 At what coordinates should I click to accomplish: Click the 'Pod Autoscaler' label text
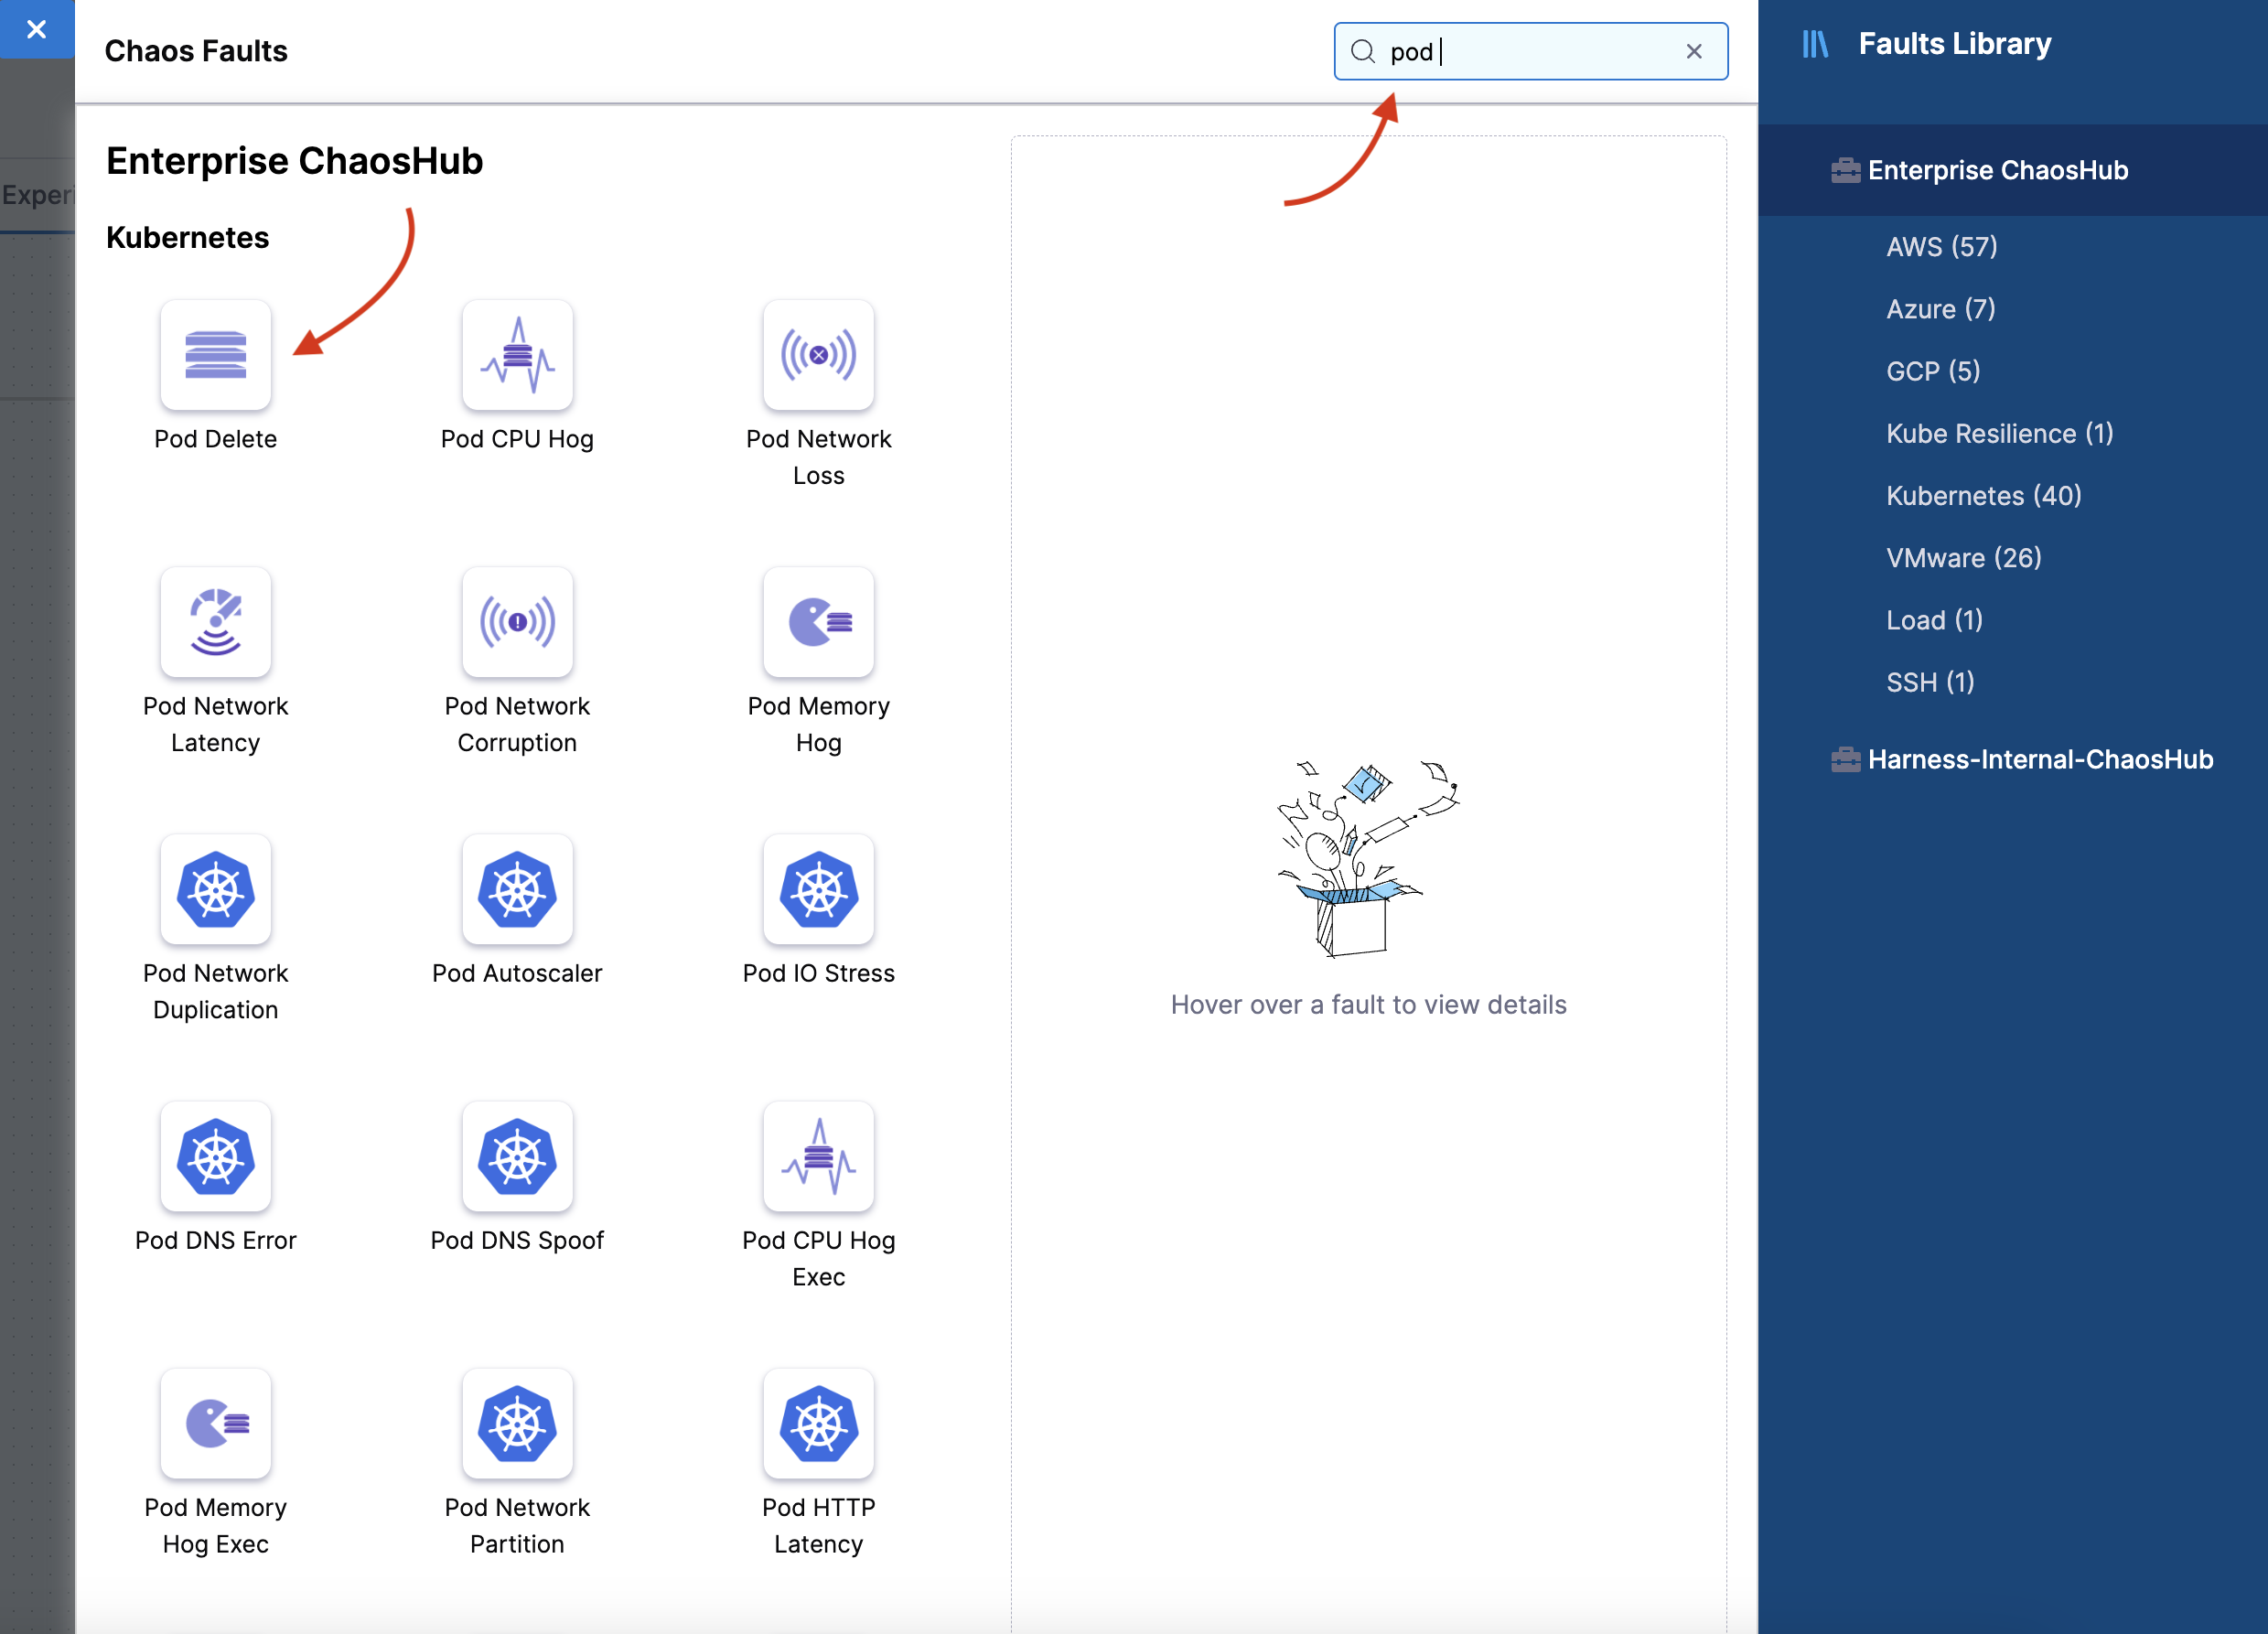(517, 973)
